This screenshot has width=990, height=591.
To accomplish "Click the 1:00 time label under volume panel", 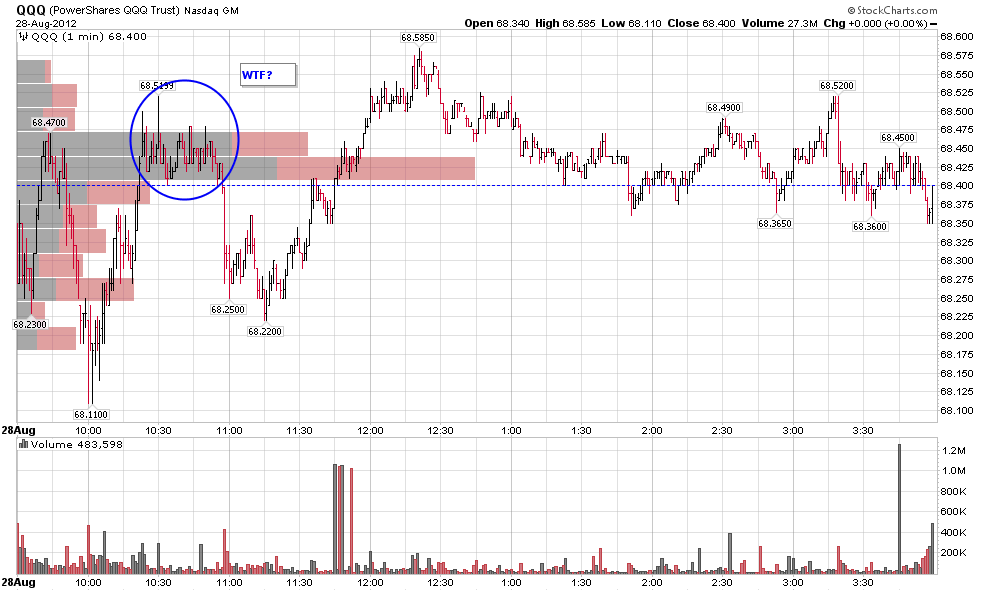I will tap(511, 582).
